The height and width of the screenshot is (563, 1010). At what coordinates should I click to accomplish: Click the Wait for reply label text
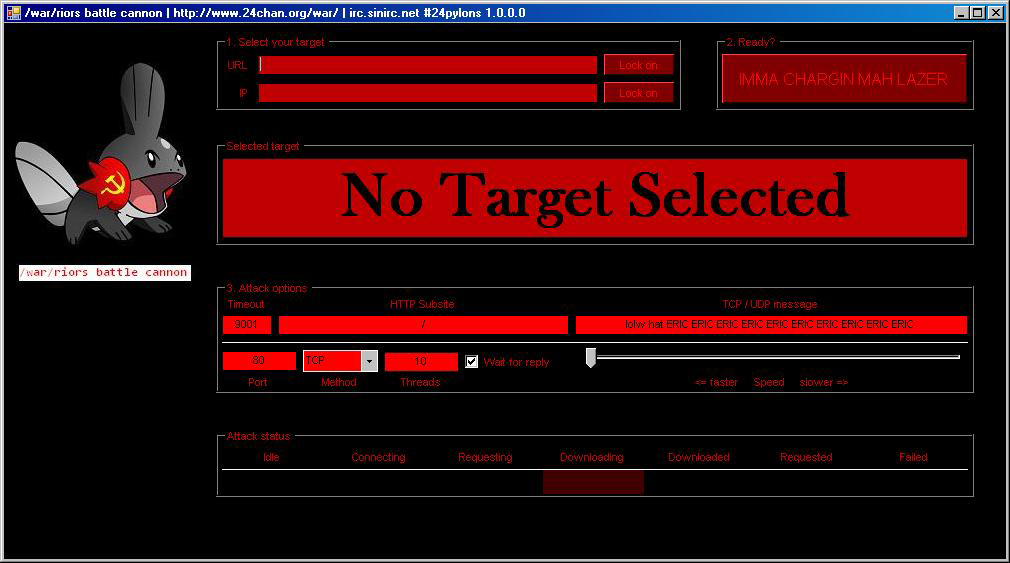(x=517, y=362)
